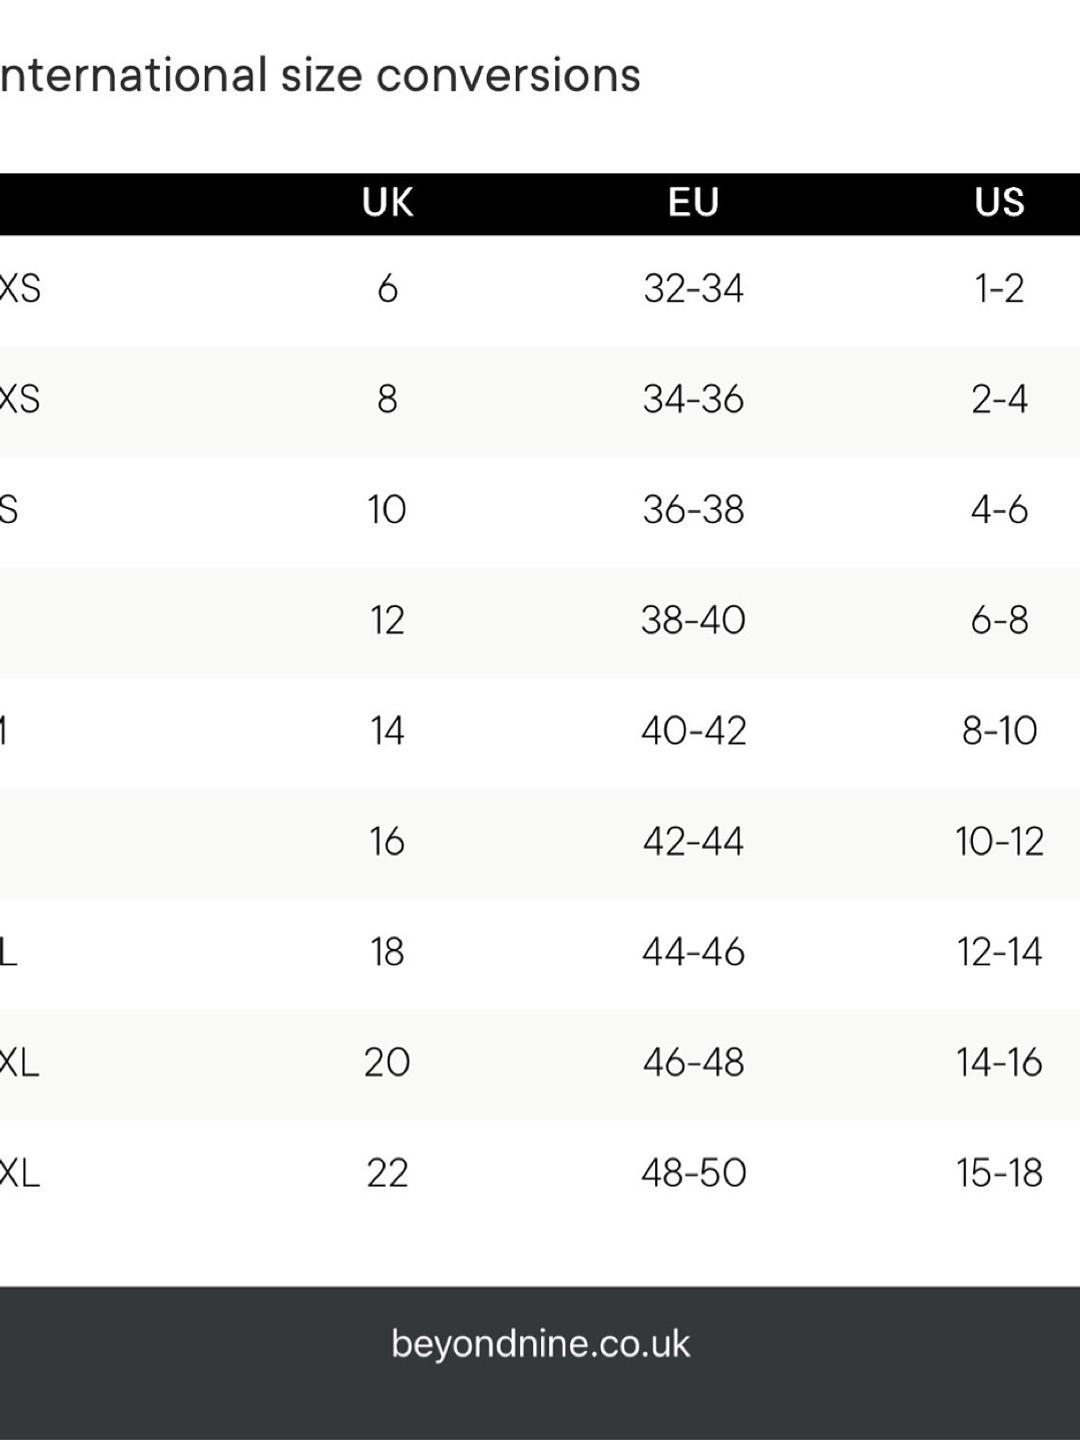
Task: Select the UK size 18 cell
Action: (387, 952)
